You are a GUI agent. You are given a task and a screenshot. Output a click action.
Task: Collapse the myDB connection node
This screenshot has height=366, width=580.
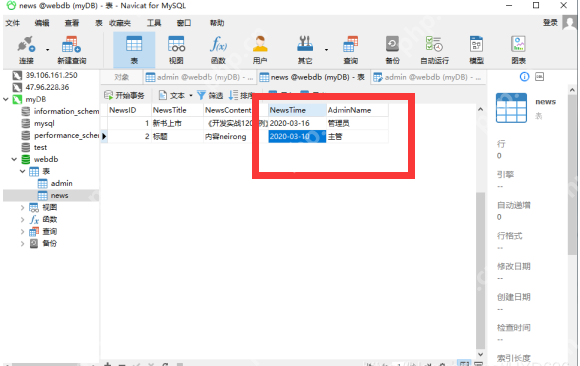[6, 99]
